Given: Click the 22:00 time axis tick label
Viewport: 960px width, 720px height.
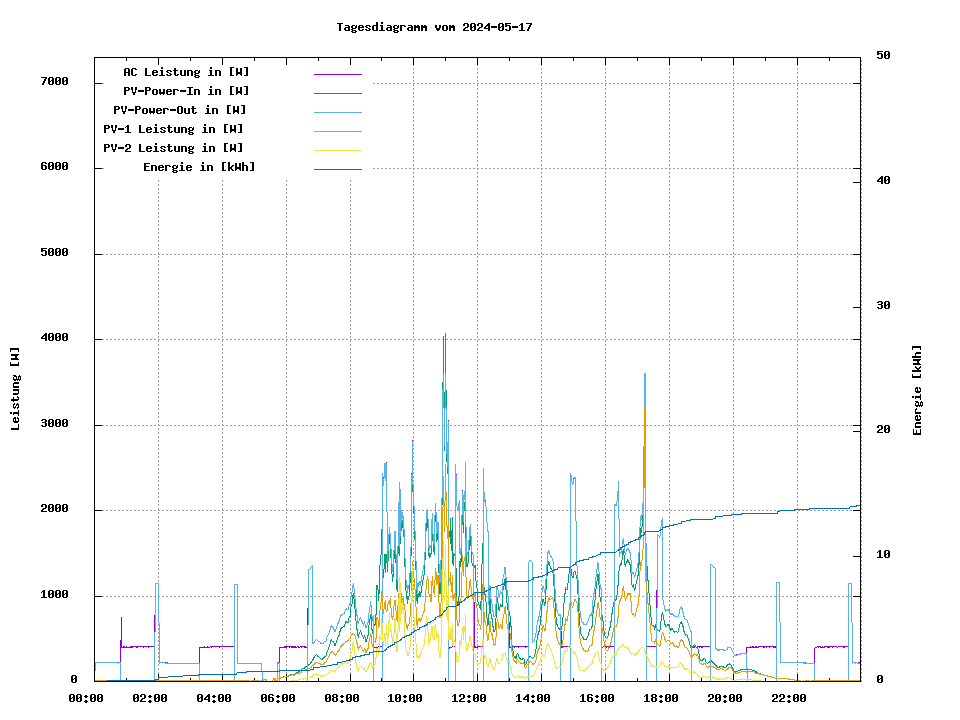Looking at the screenshot, I should 789,698.
